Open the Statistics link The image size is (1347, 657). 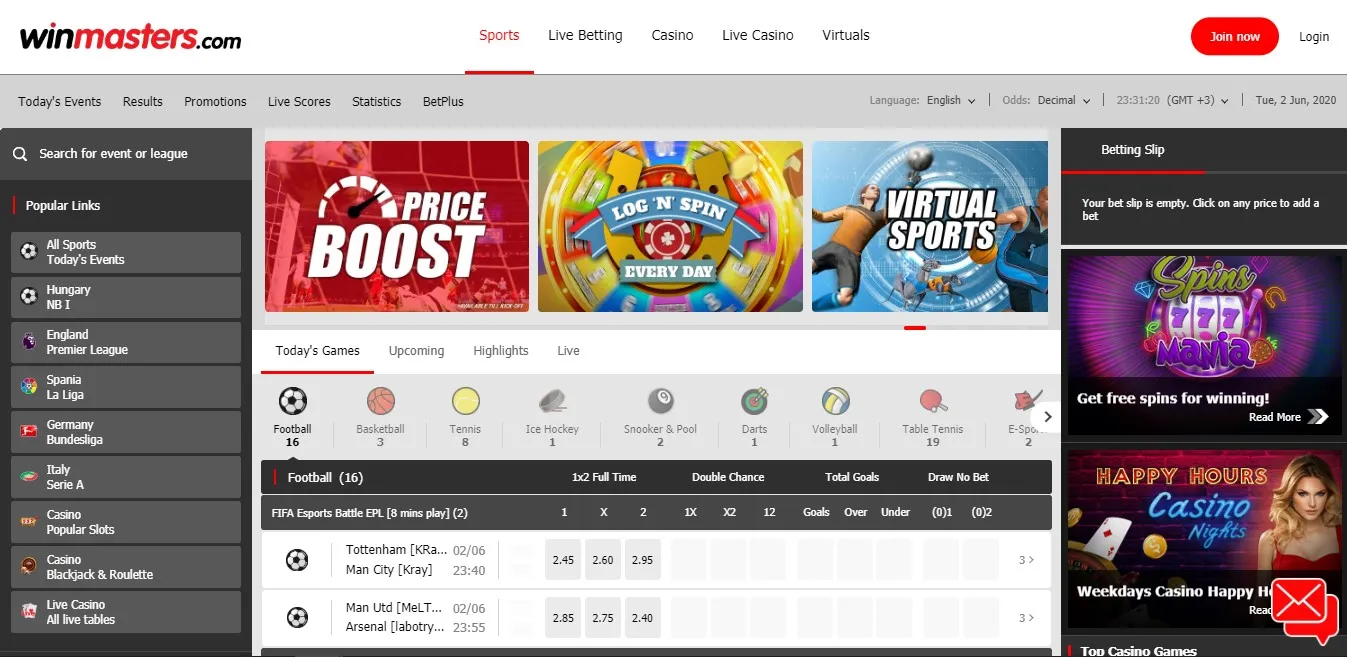pyautogui.click(x=376, y=101)
